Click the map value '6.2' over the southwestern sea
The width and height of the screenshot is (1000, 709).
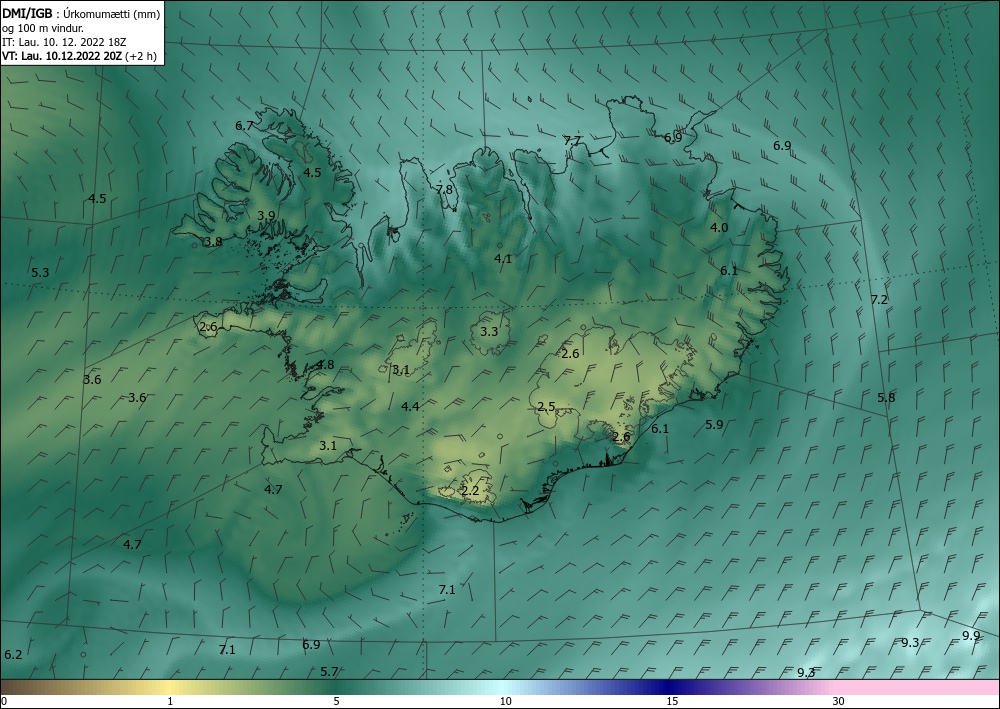(13, 655)
